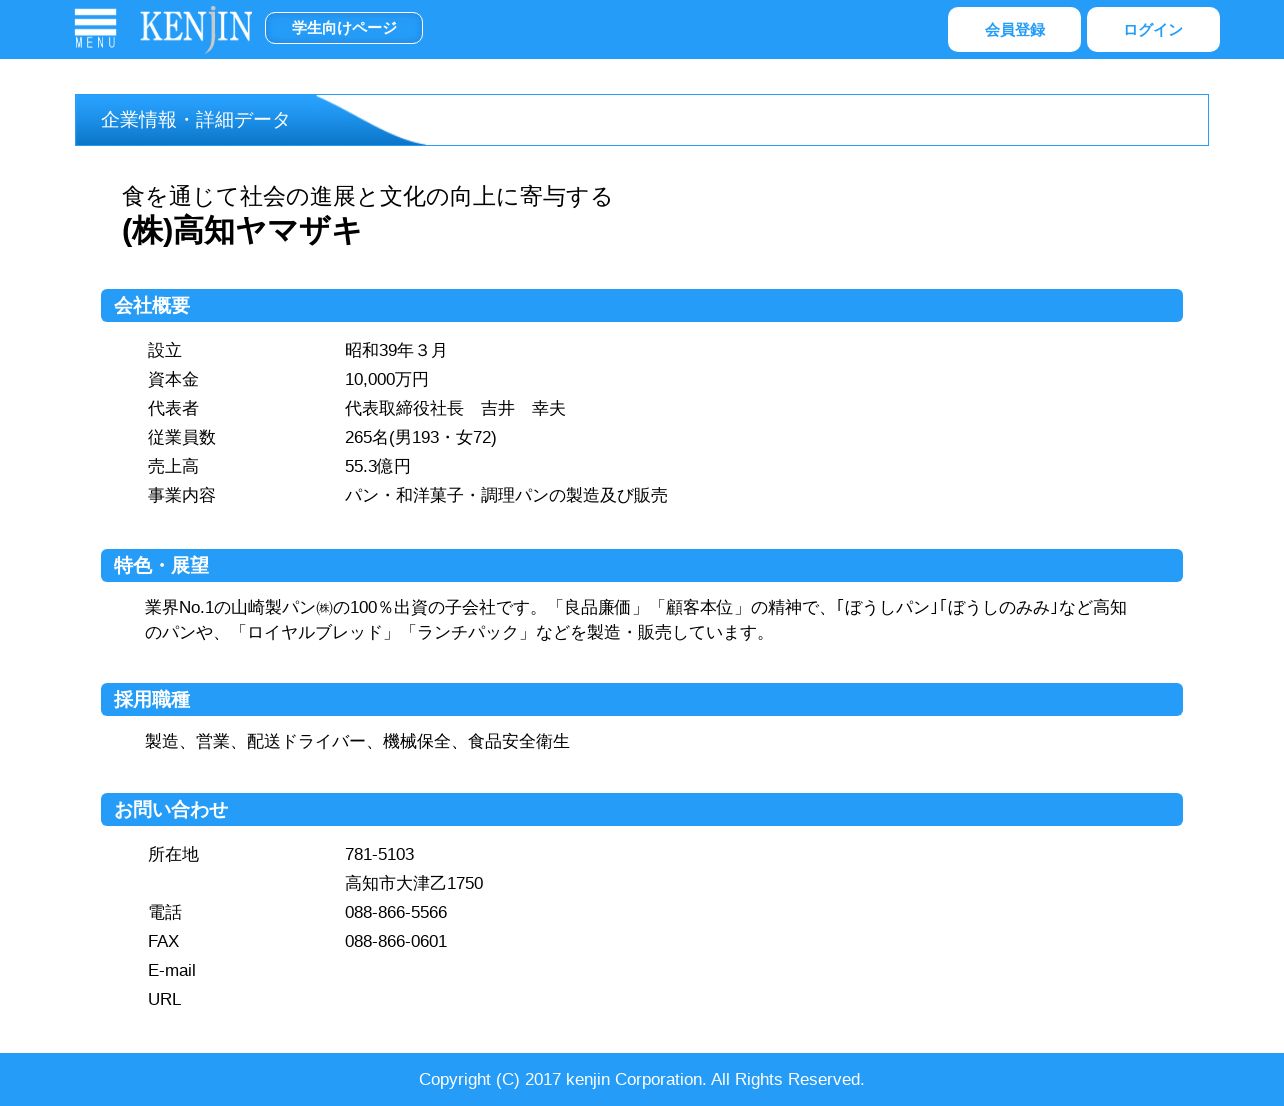Click the 従業員数 label
This screenshot has height=1106, width=1284.
(x=182, y=438)
